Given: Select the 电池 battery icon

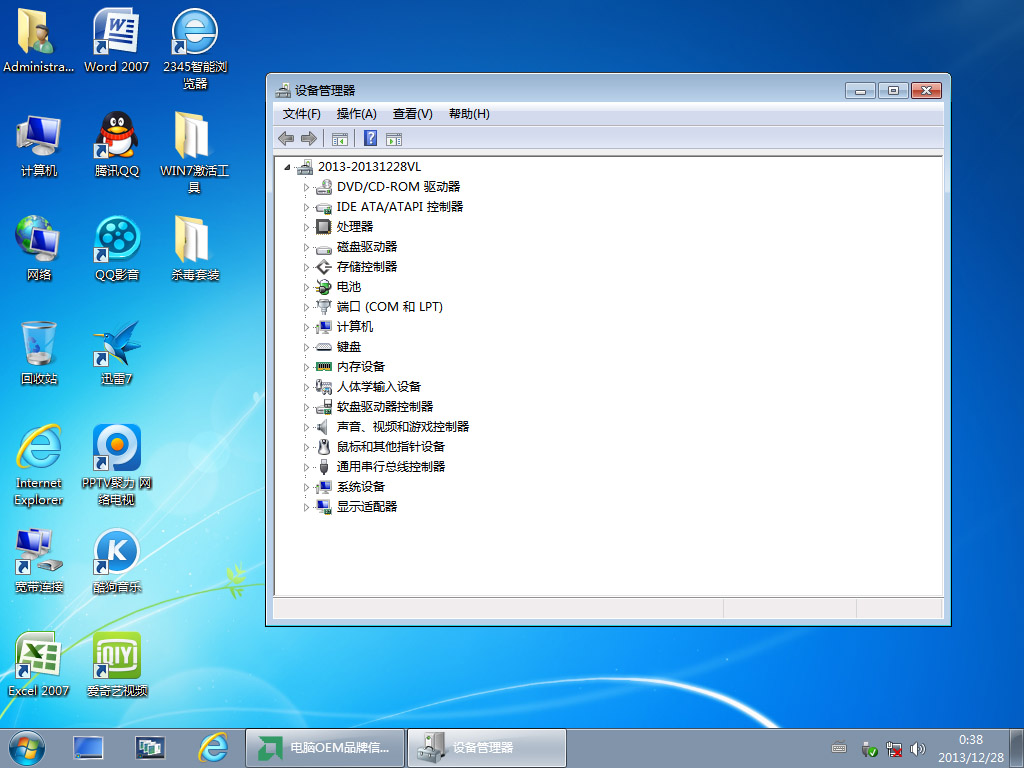Looking at the screenshot, I should click(324, 287).
